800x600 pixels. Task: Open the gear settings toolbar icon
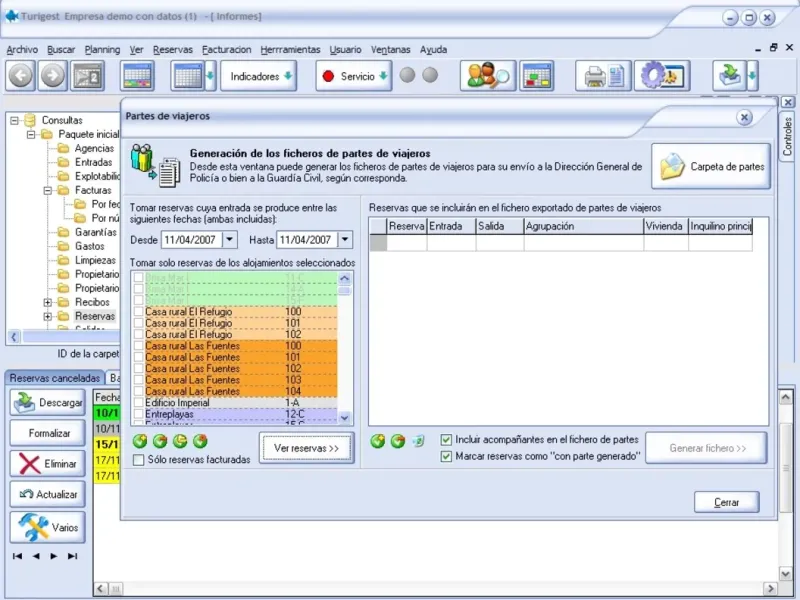click(662, 76)
